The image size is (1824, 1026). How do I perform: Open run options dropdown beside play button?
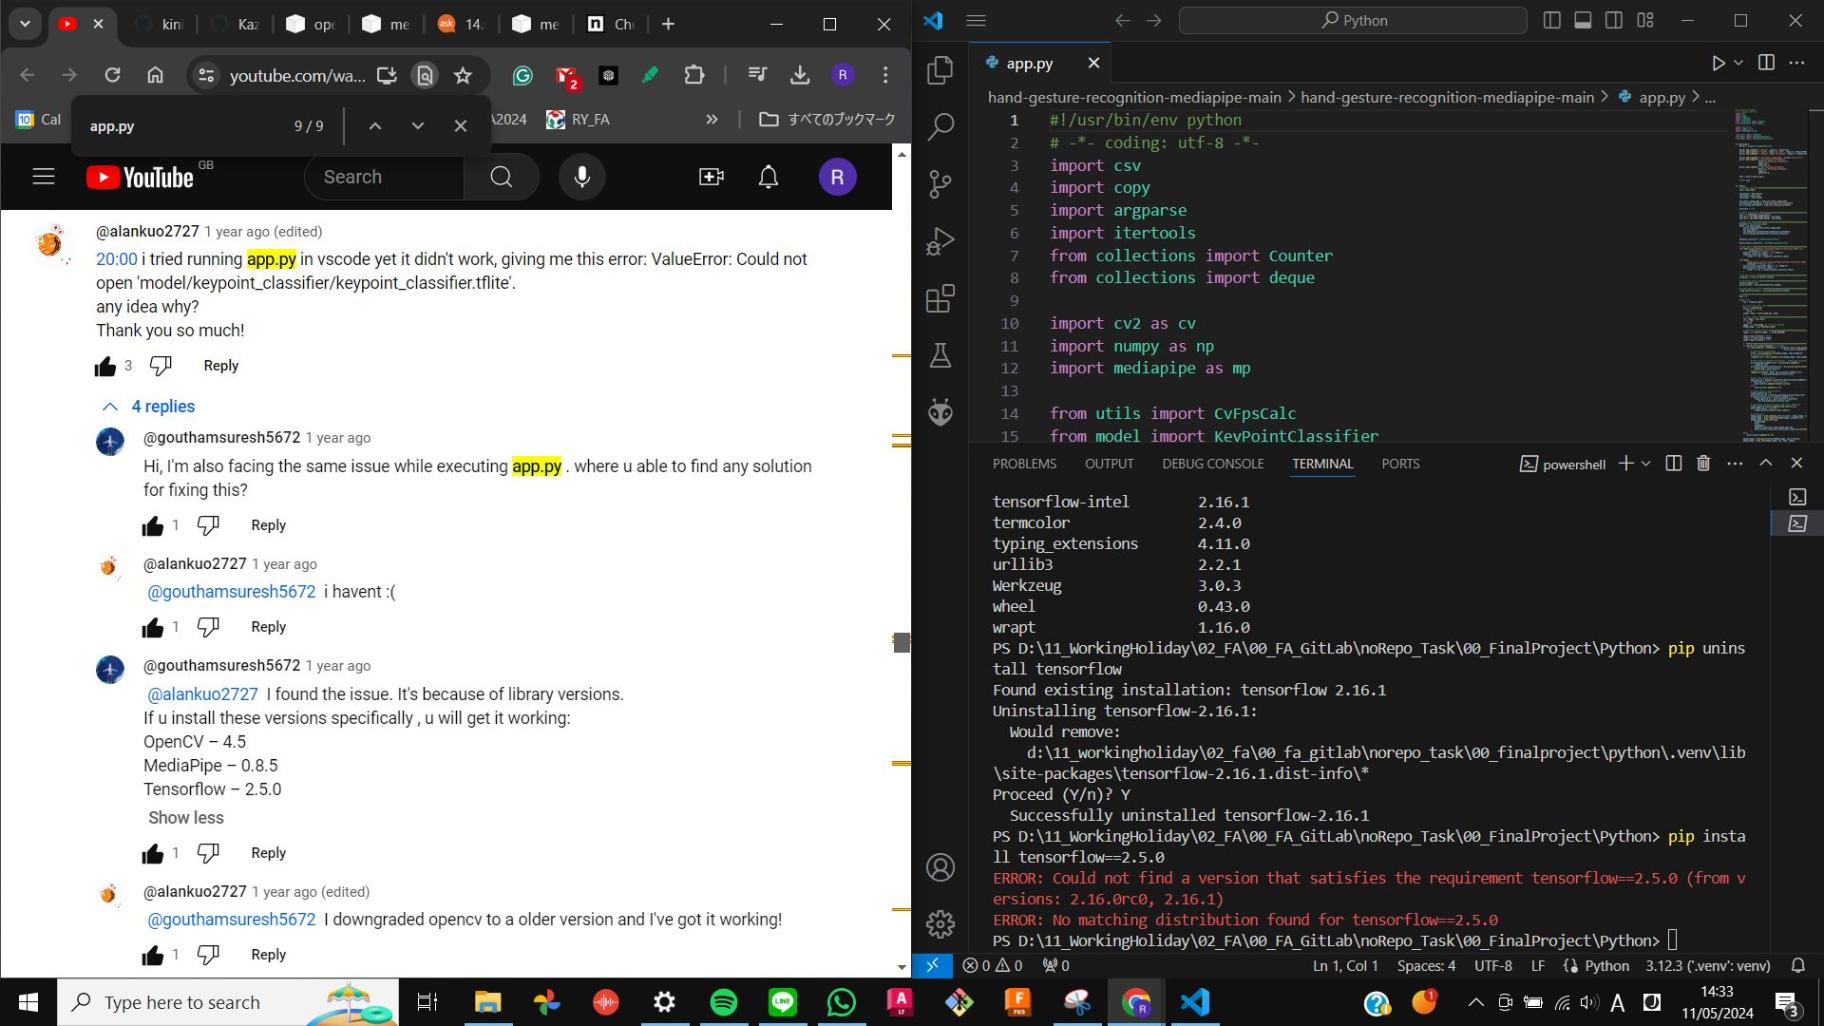click(x=1739, y=63)
